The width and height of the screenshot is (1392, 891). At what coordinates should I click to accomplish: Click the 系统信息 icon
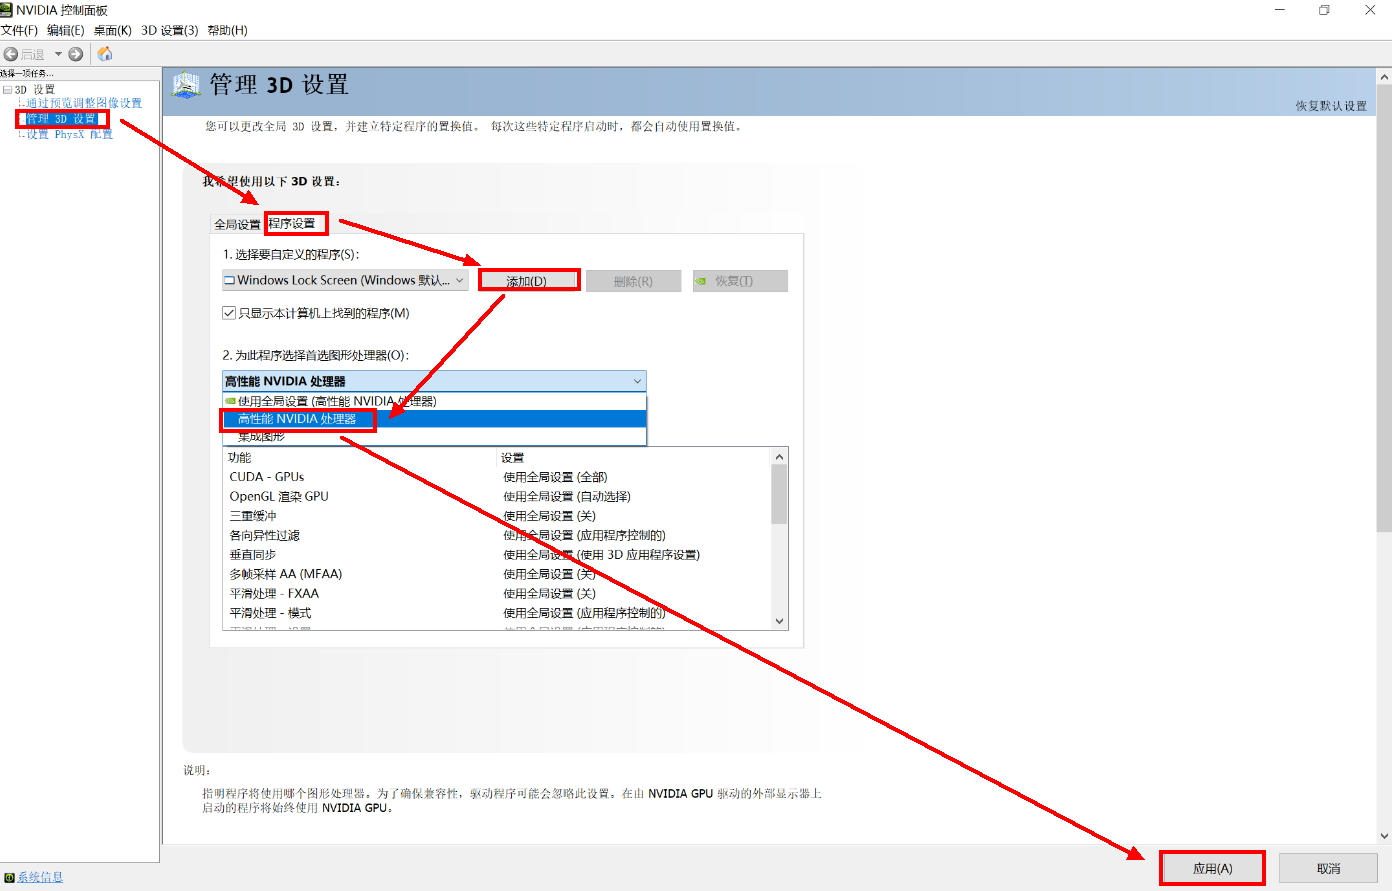point(9,878)
